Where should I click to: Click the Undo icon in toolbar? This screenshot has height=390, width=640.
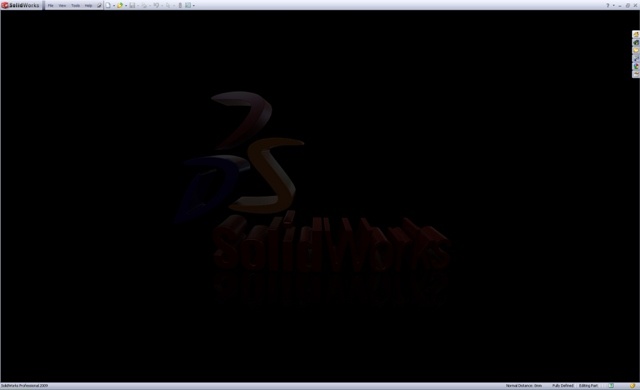pyautogui.click(x=156, y=5)
